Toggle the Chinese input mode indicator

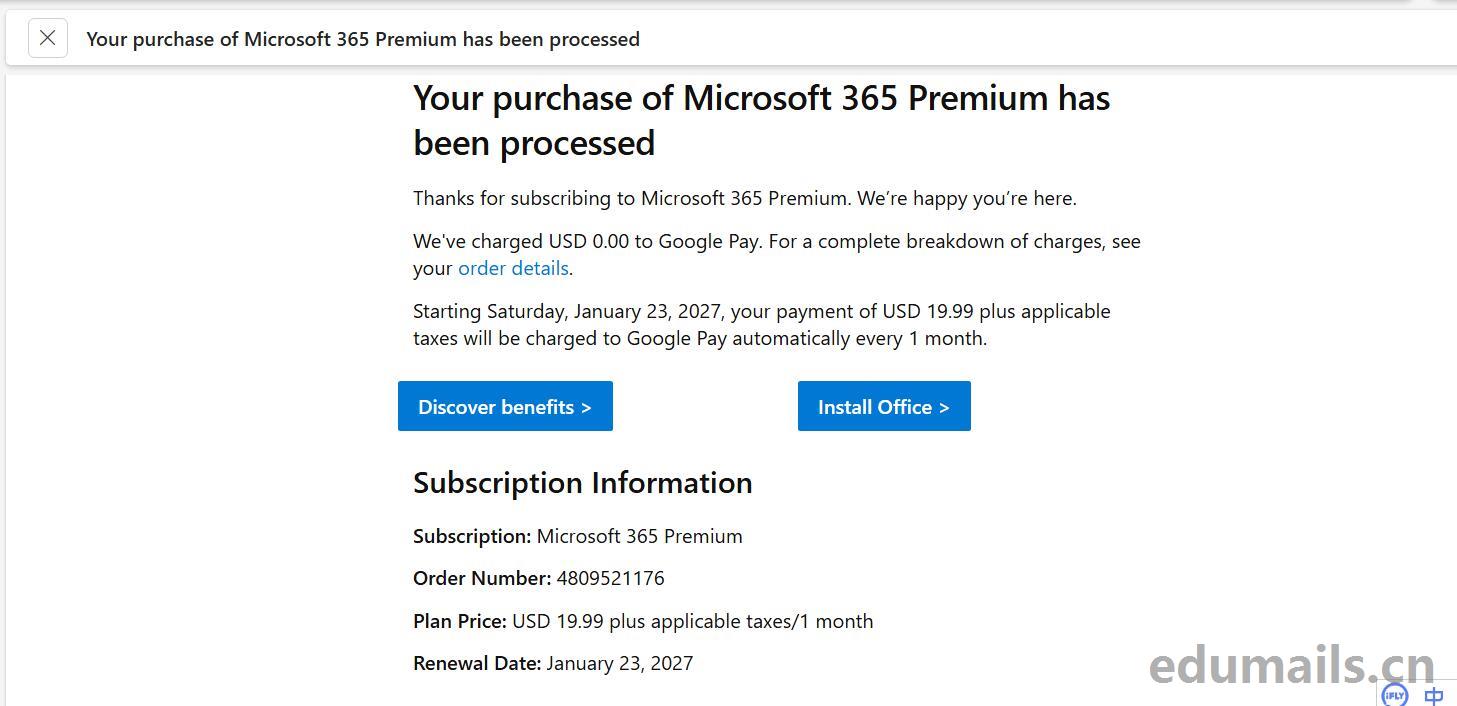pos(1434,696)
